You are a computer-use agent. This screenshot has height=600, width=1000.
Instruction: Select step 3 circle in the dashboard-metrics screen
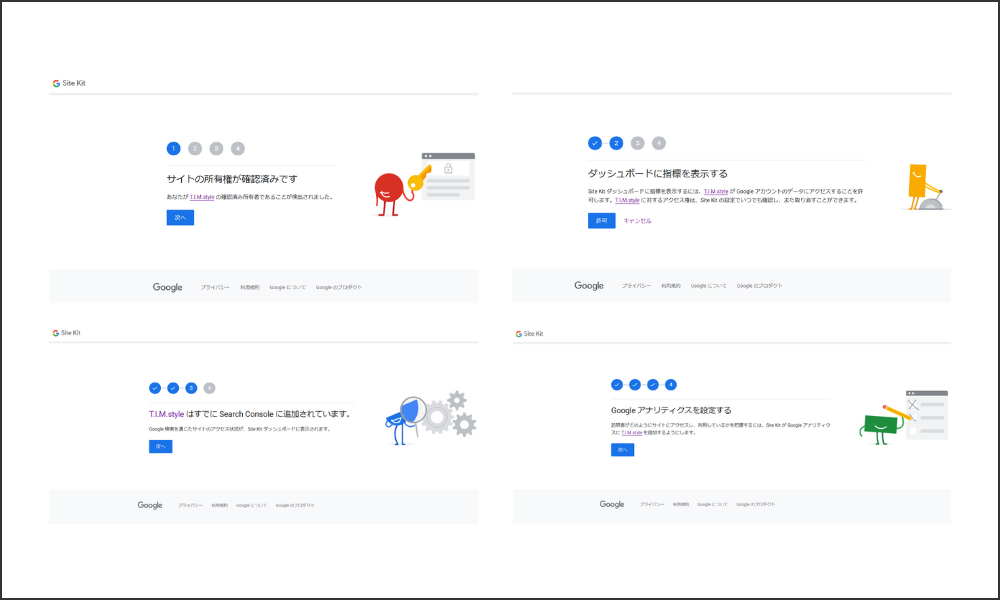[638, 143]
